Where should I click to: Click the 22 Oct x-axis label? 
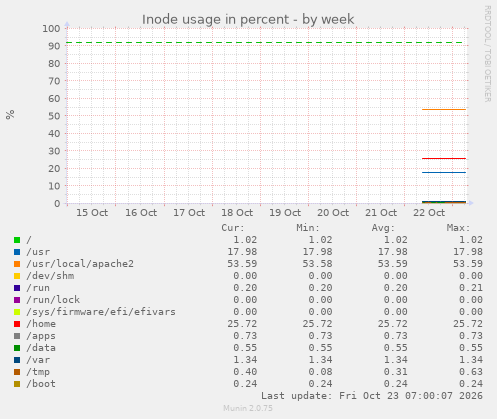tap(429, 213)
